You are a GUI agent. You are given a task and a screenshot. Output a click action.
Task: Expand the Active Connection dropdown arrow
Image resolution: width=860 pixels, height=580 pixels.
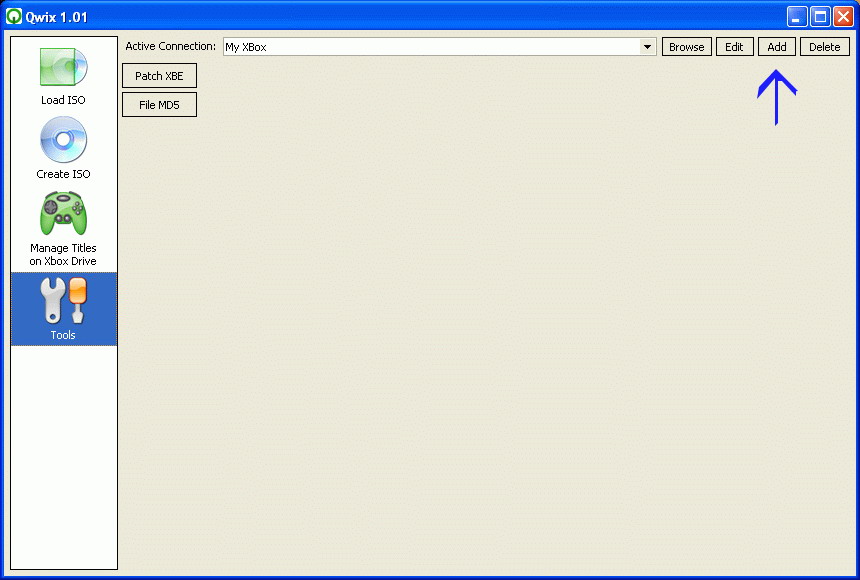click(647, 47)
